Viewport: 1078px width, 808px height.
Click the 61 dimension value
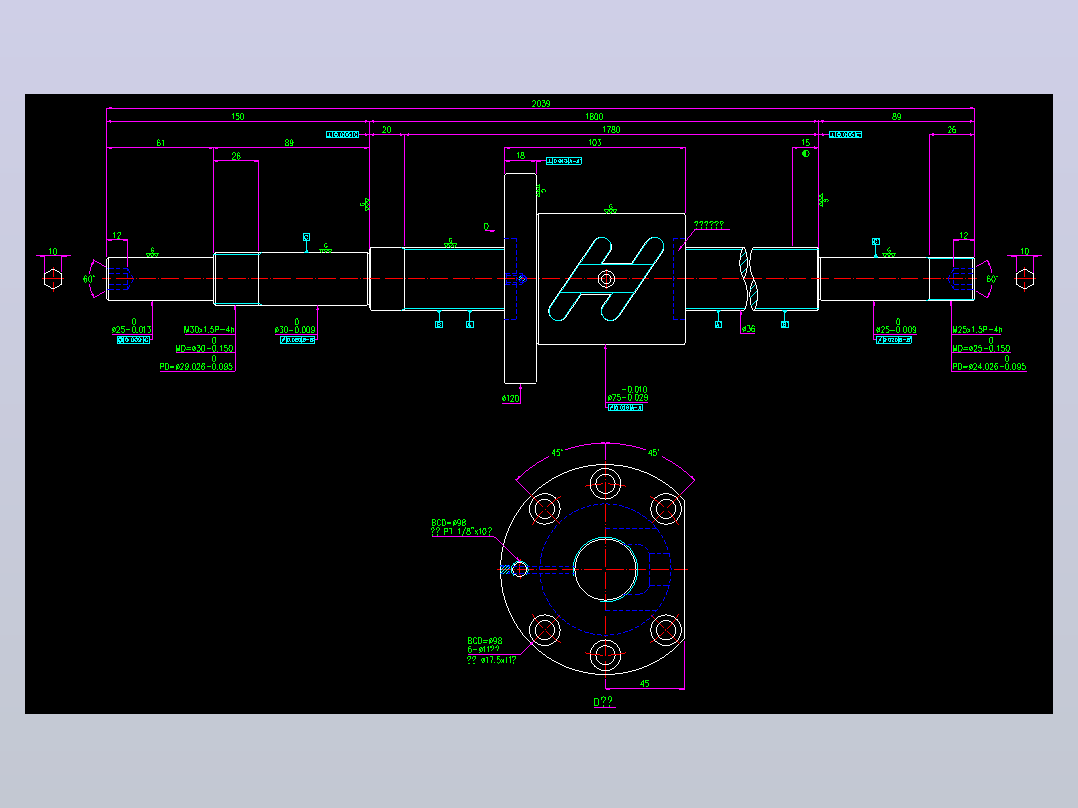click(160, 143)
